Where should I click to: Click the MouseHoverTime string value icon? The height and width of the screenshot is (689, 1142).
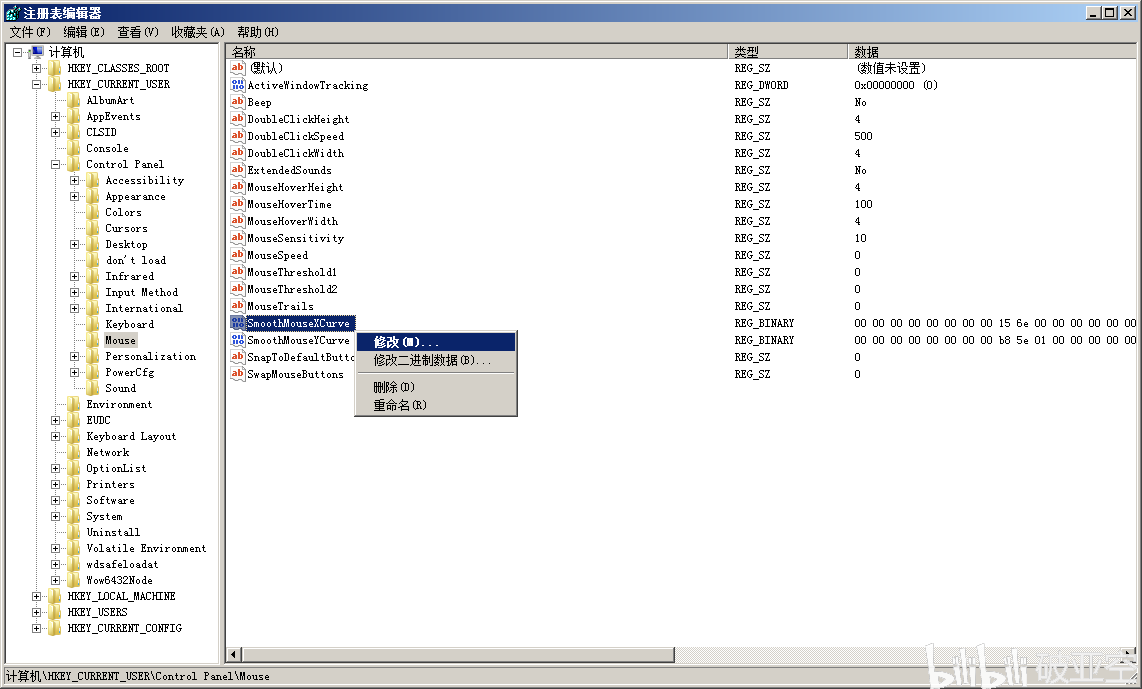[237, 204]
